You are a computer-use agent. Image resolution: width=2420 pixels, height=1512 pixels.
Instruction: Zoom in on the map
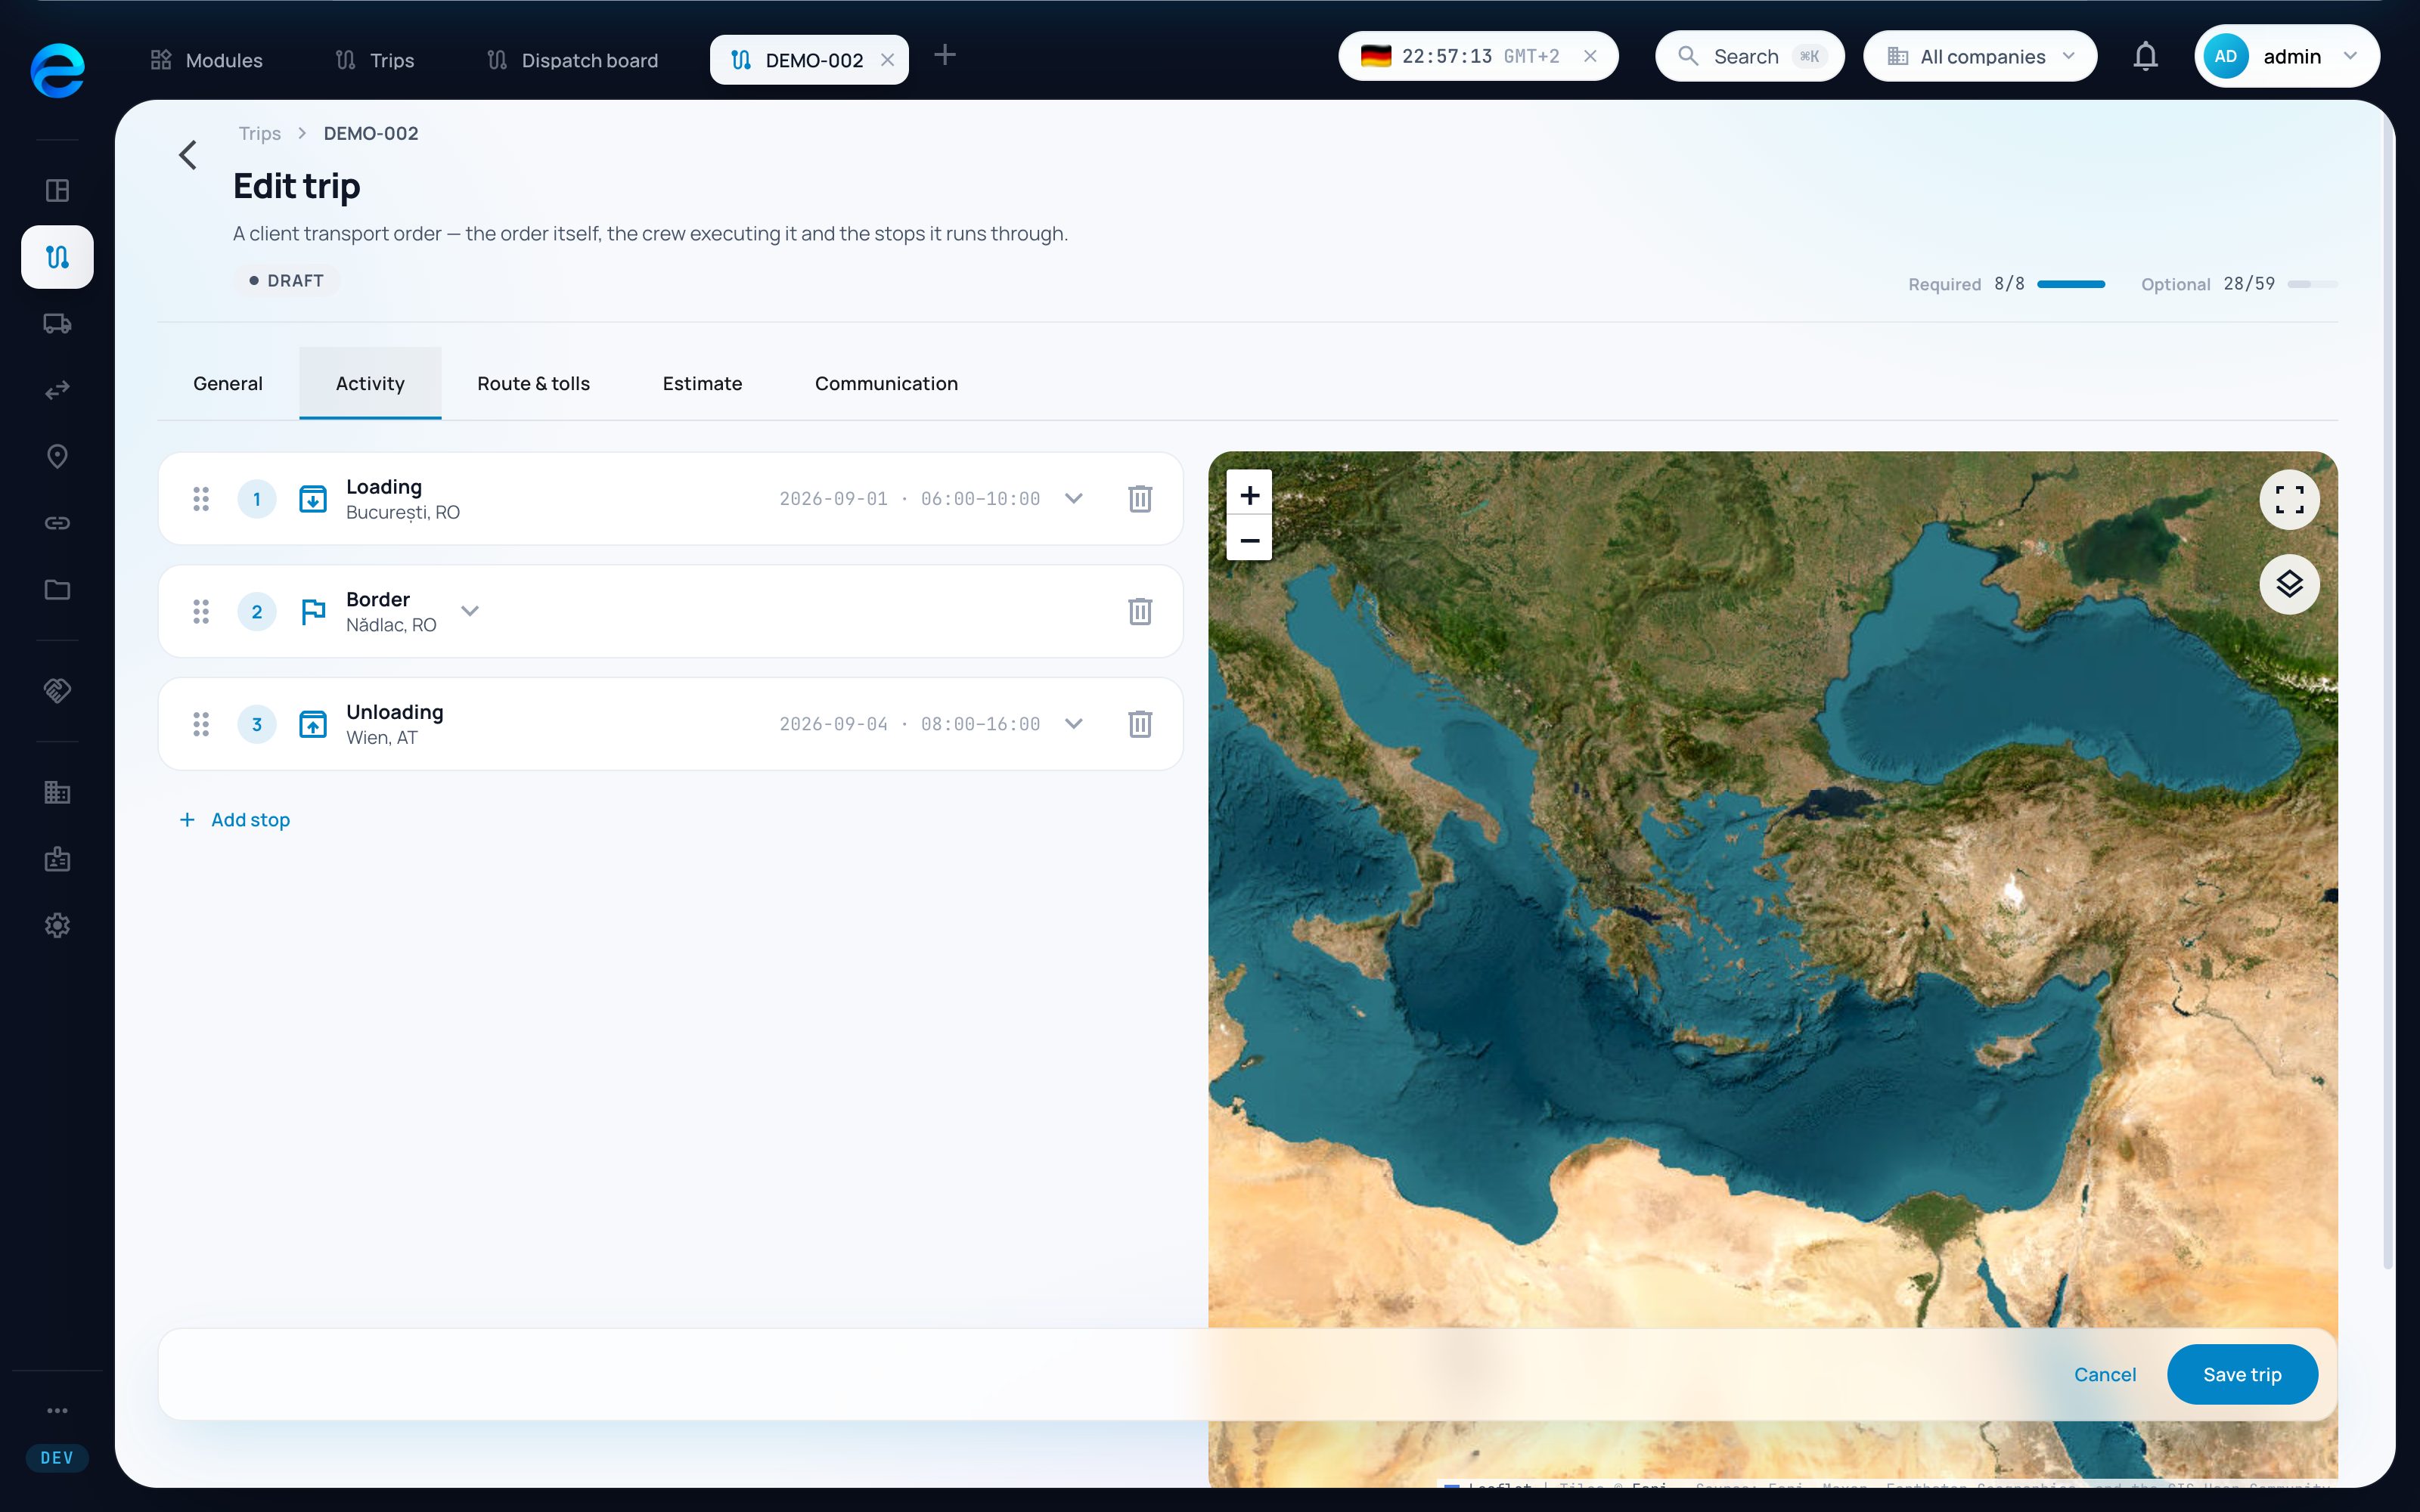pos(1249,494)
